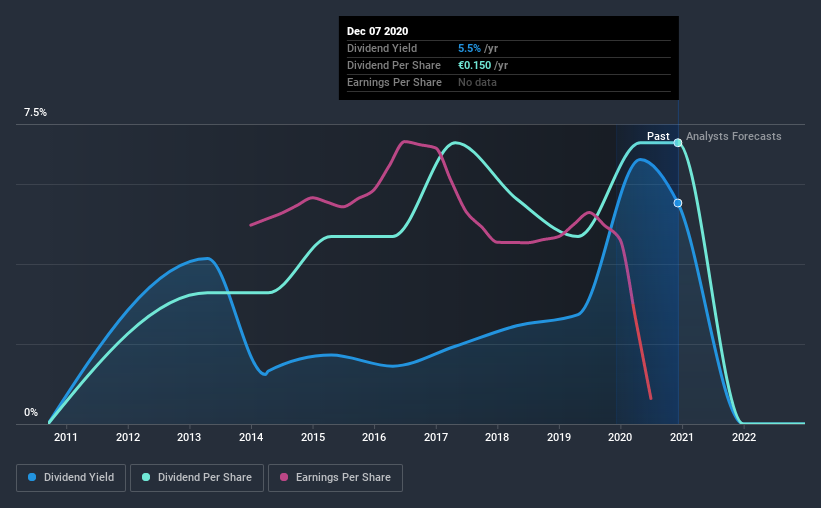Viewport: 821px width, 508px height.
Task: Toggle the Earnings Per Share legend button
Action: [x=335, y=478]
